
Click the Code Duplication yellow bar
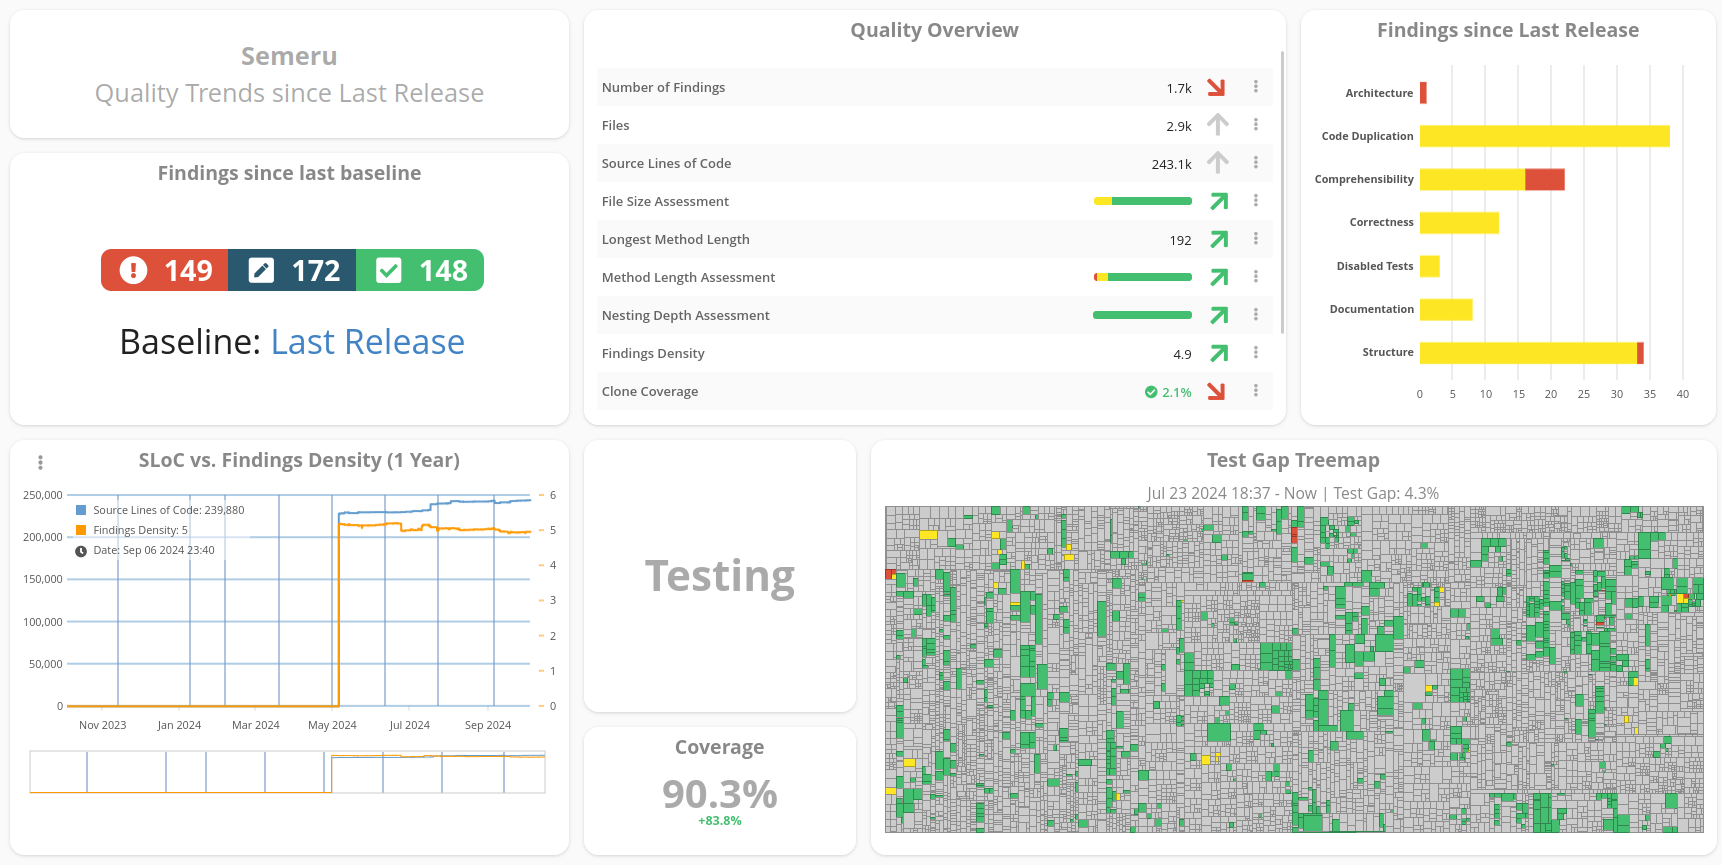(x=1545, y=136)
